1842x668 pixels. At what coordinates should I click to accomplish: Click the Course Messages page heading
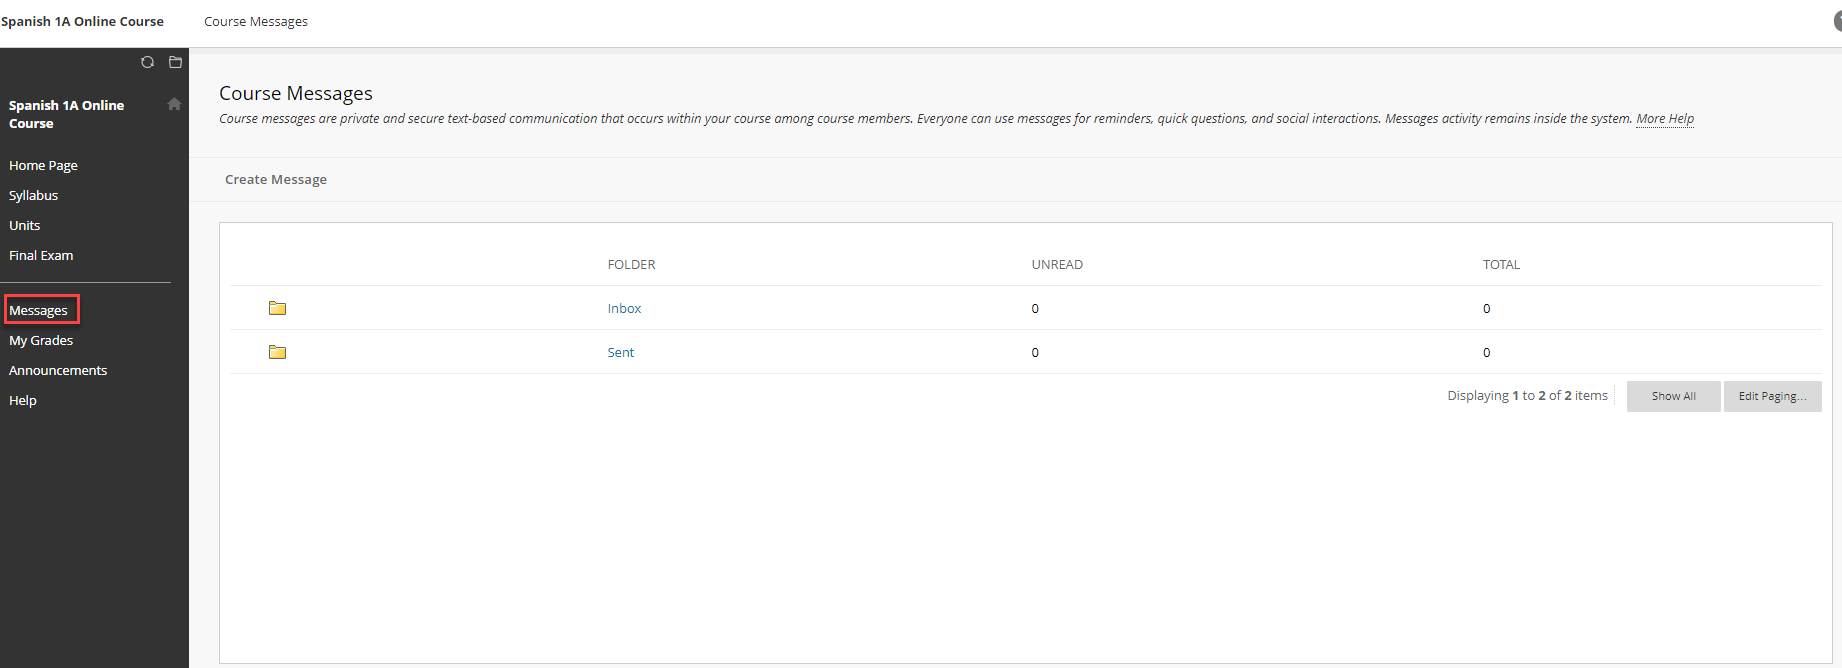pos(296,93)
